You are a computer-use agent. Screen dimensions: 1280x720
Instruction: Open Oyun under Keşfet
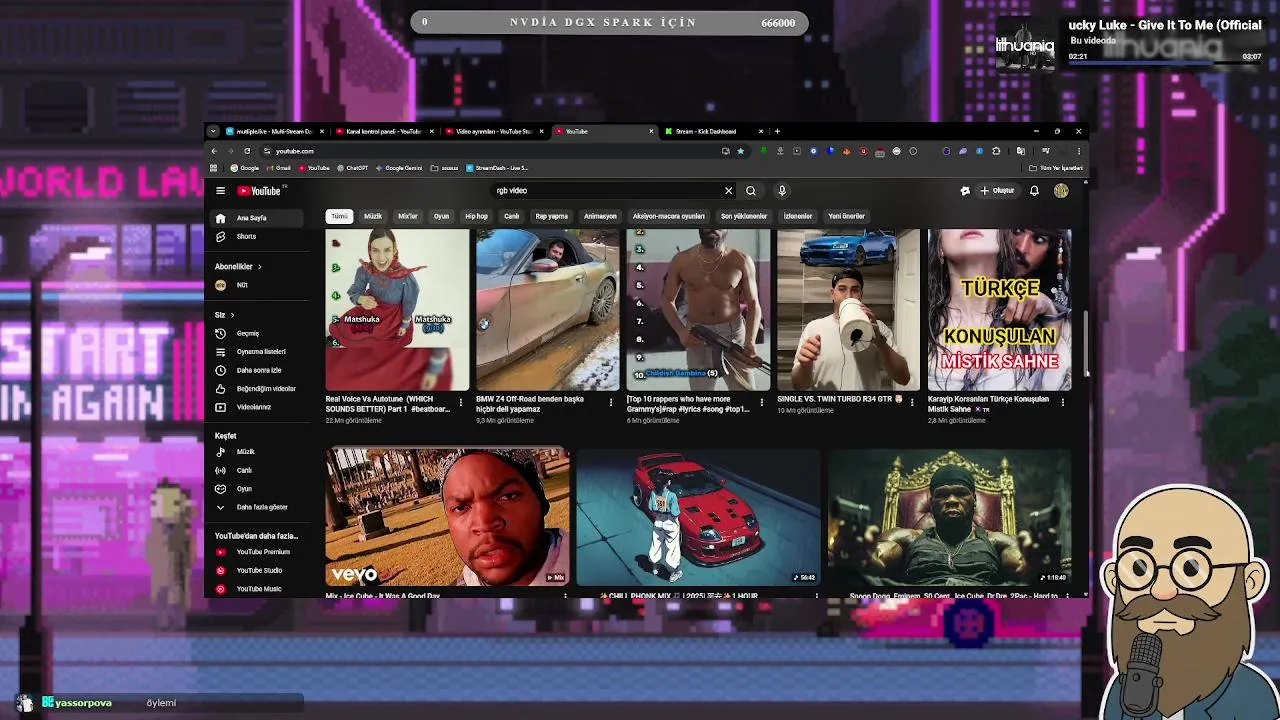255,489
